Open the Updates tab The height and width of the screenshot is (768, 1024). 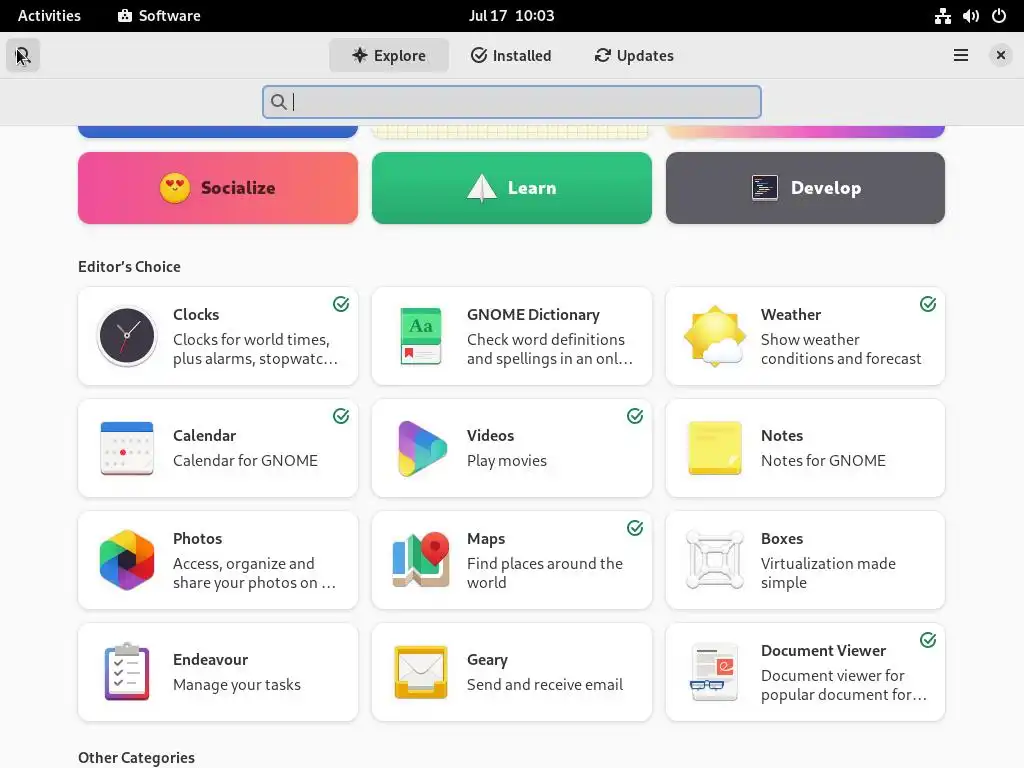pos(633,56)
